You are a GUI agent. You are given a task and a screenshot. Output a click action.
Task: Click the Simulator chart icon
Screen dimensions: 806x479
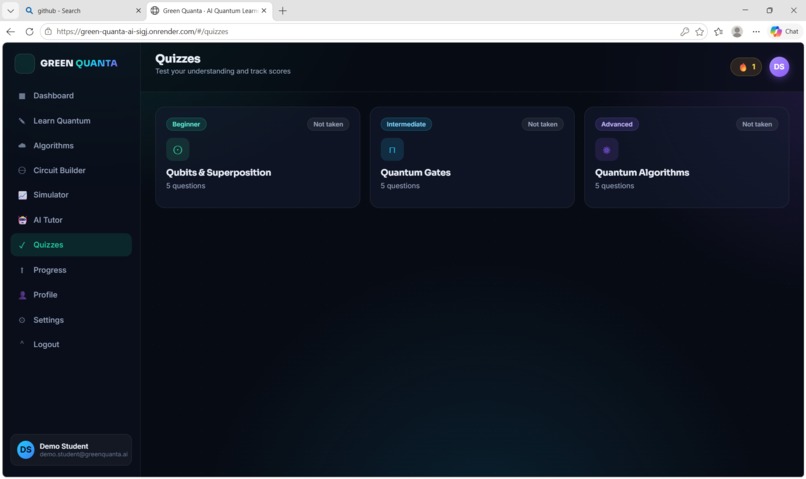(x=22, y=195)
